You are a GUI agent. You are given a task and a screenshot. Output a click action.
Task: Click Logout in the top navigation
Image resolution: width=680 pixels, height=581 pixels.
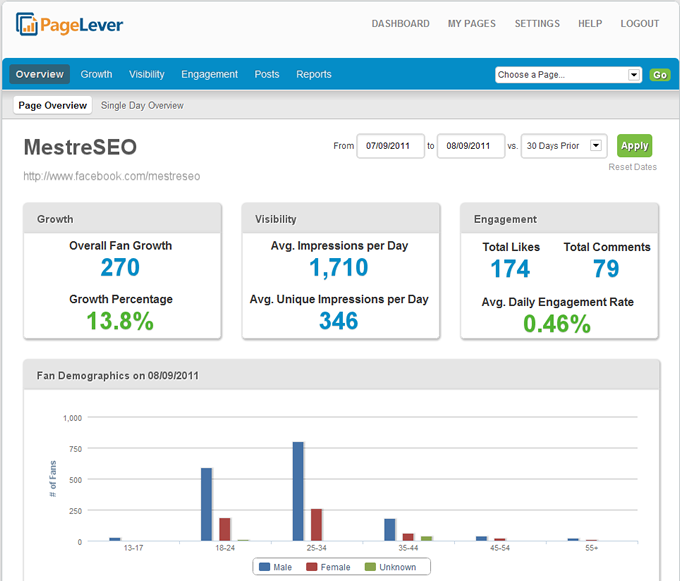pyautogui.click(x=640, y=24)
